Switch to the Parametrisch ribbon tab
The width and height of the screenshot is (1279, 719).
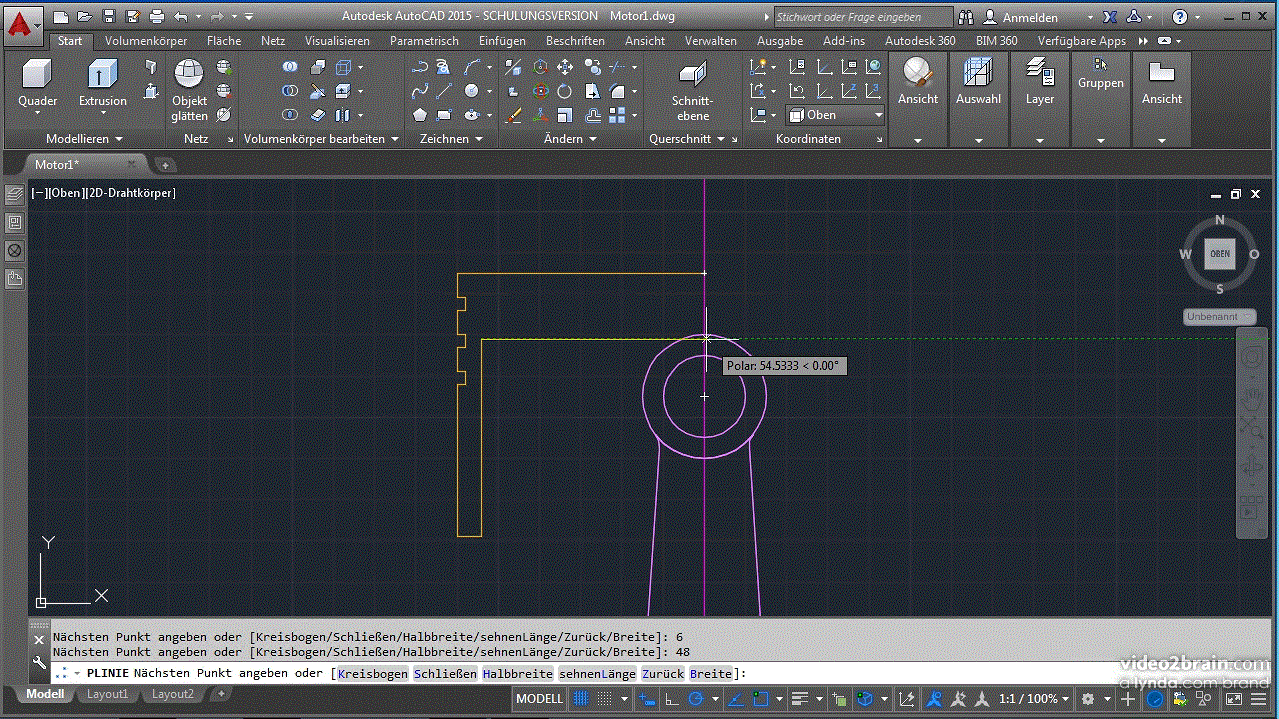tap(424, 41)
